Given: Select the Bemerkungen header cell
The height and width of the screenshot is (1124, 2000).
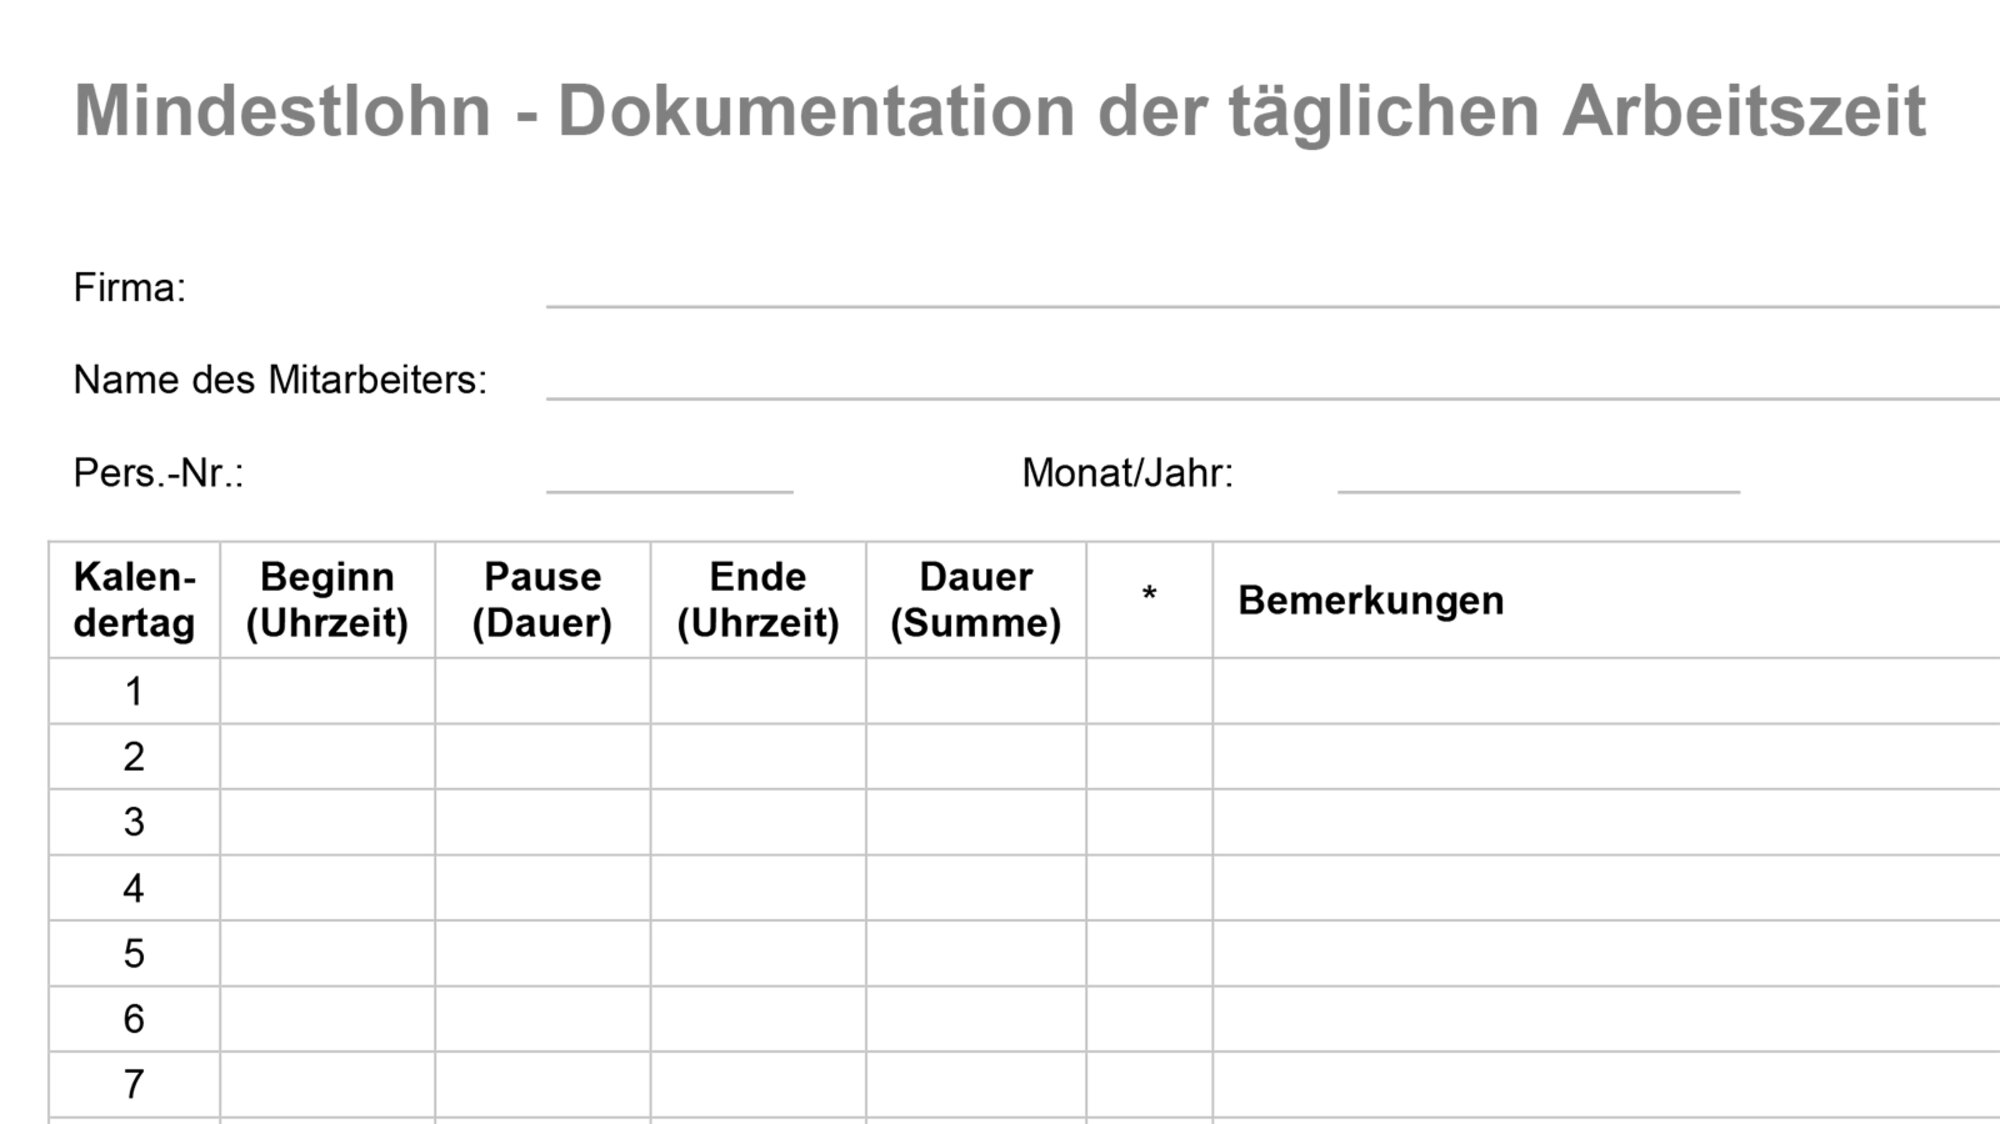Looking at the screenshot, I should point(1606,600).
